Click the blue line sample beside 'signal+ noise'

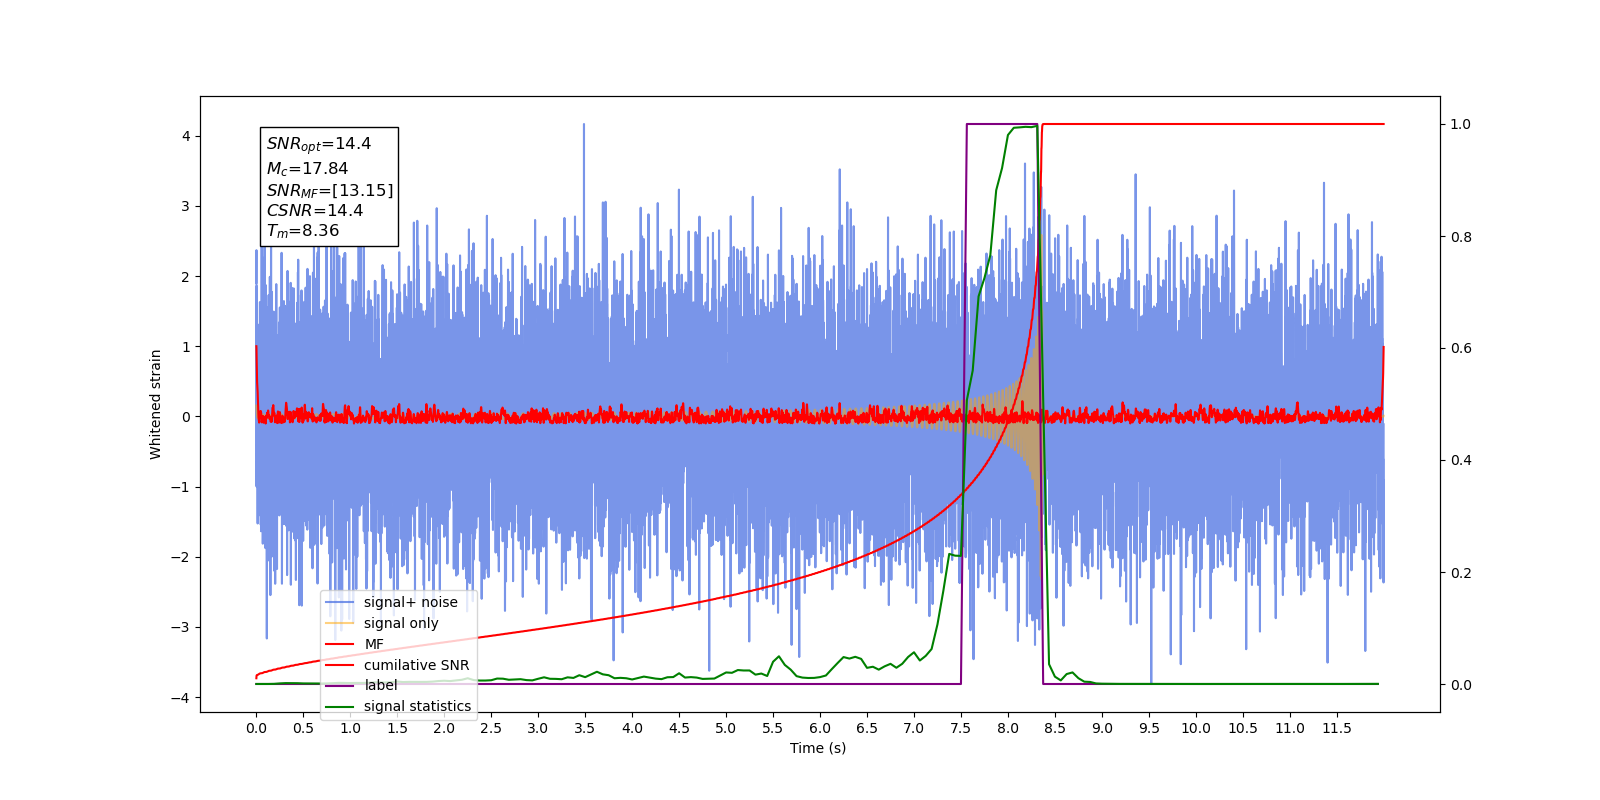[x=340, y=602]
